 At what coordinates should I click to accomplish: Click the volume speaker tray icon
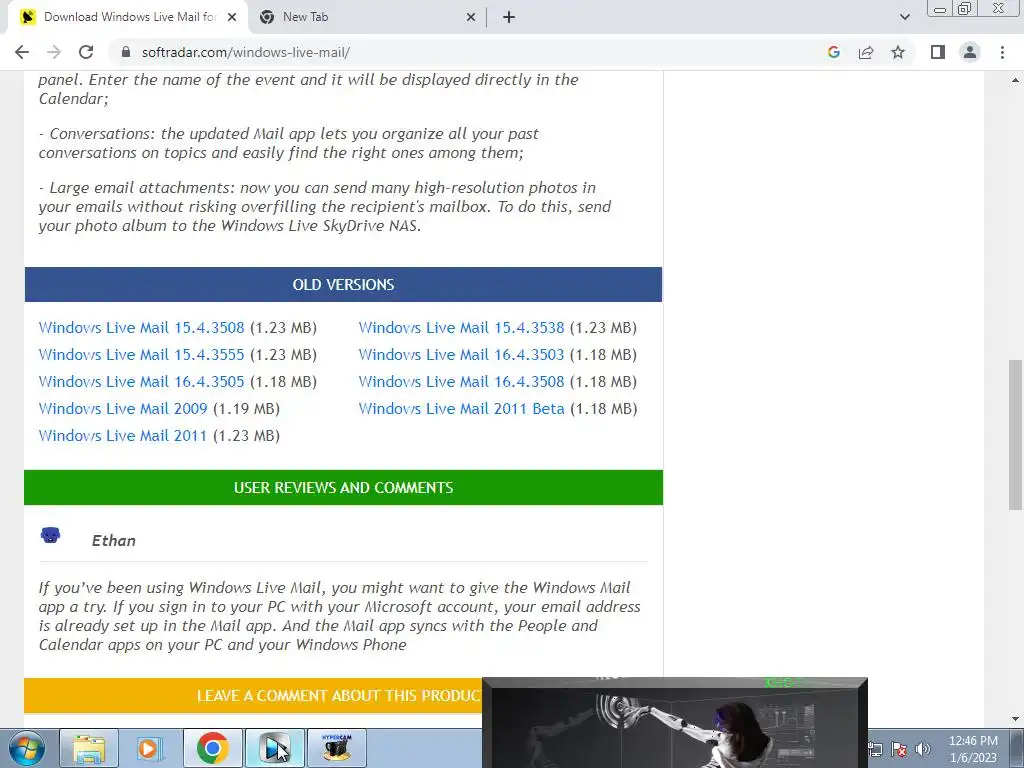click(923, 749)
